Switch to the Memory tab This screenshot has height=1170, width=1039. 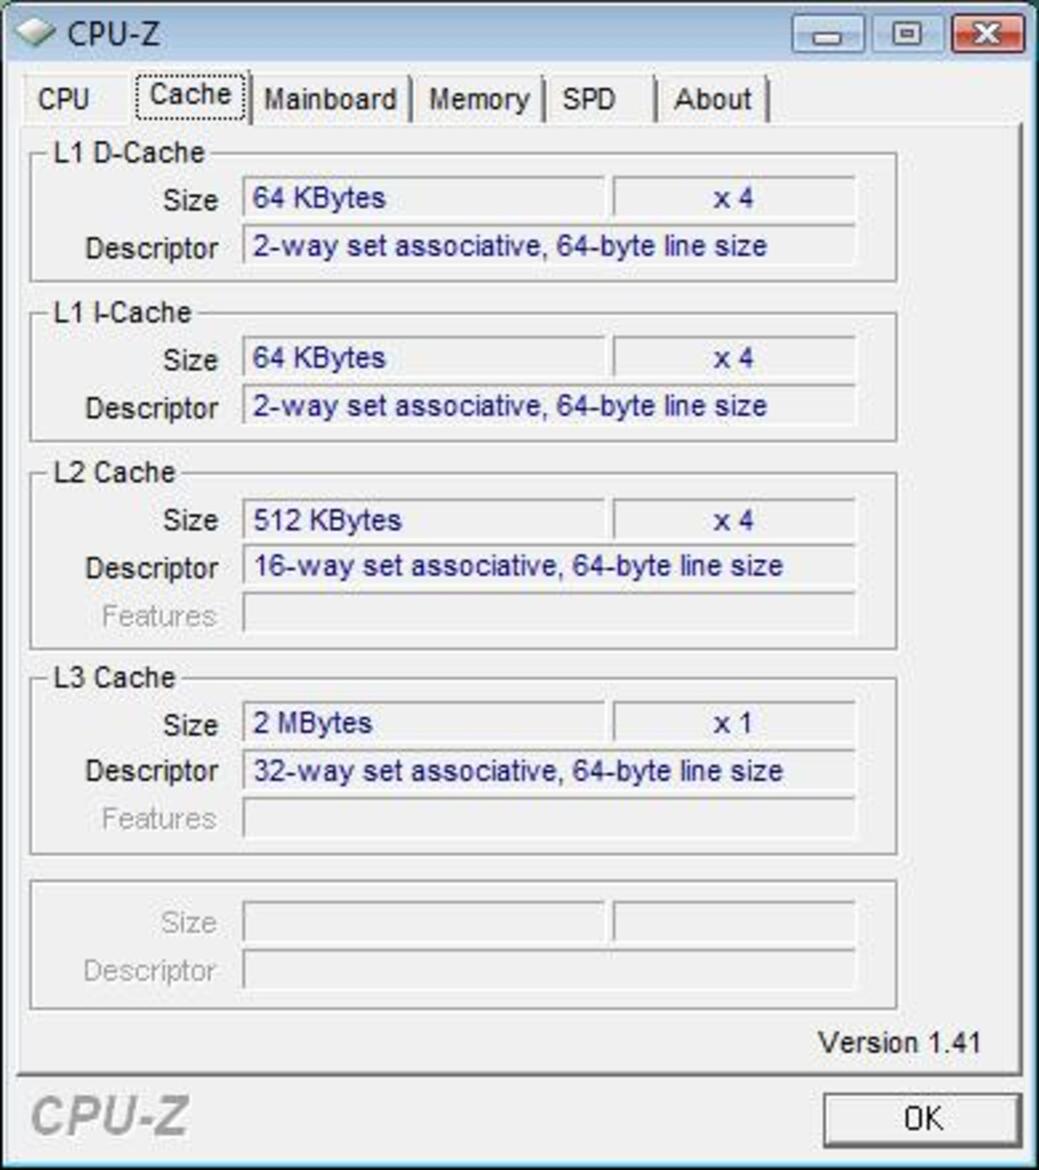[479, 98]
